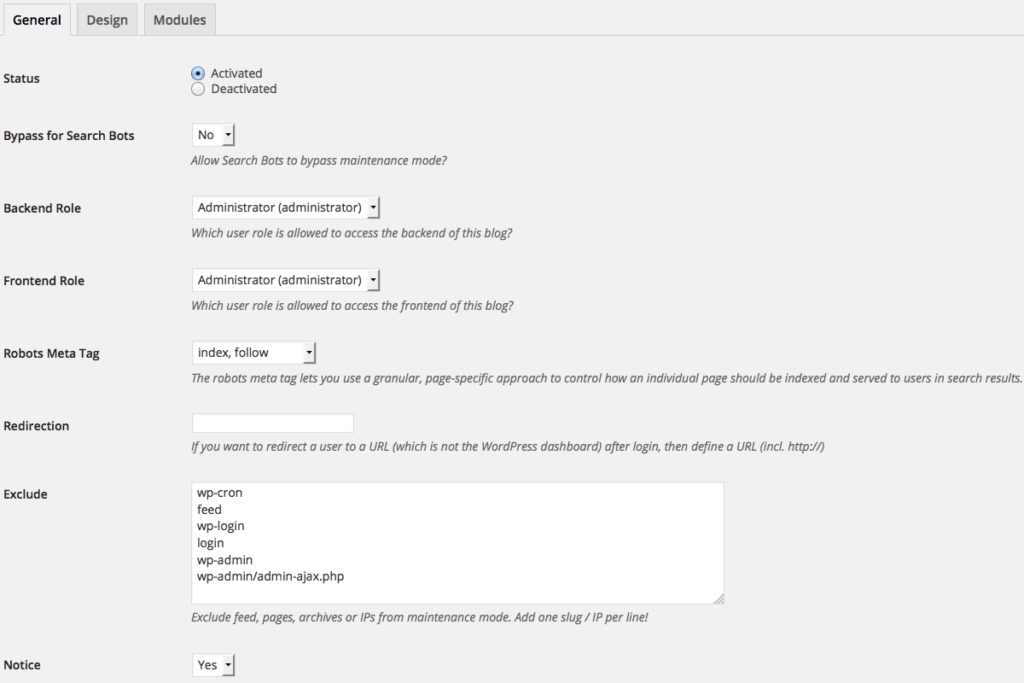Click the Deactivated label text

click(x=244, y=89)
